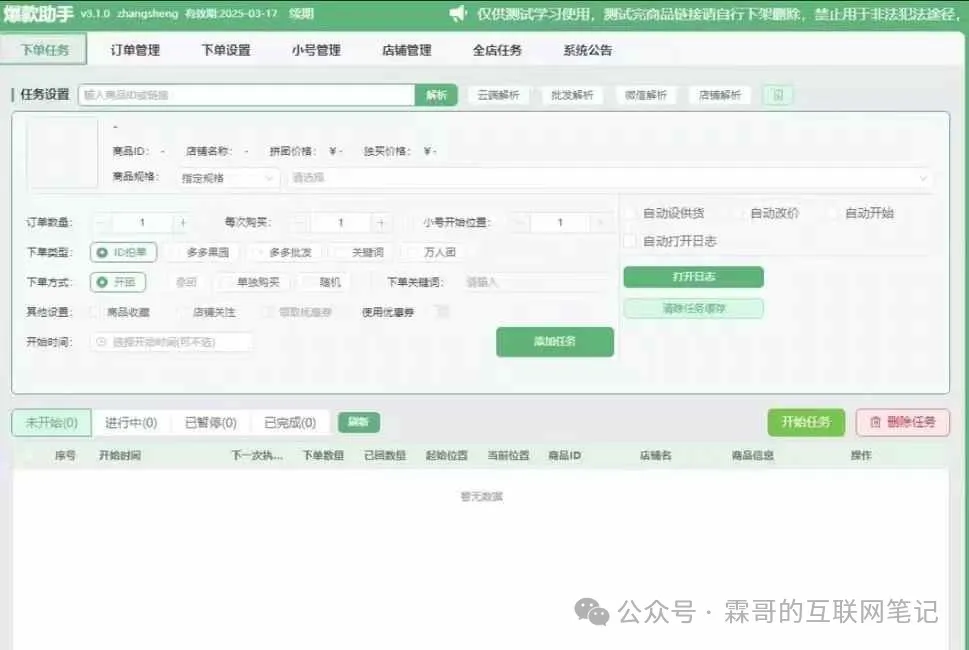Click the clock icon in 开始时间 field
The height and width of the screenshot is (650, 969).
click(x=101, y=342)
